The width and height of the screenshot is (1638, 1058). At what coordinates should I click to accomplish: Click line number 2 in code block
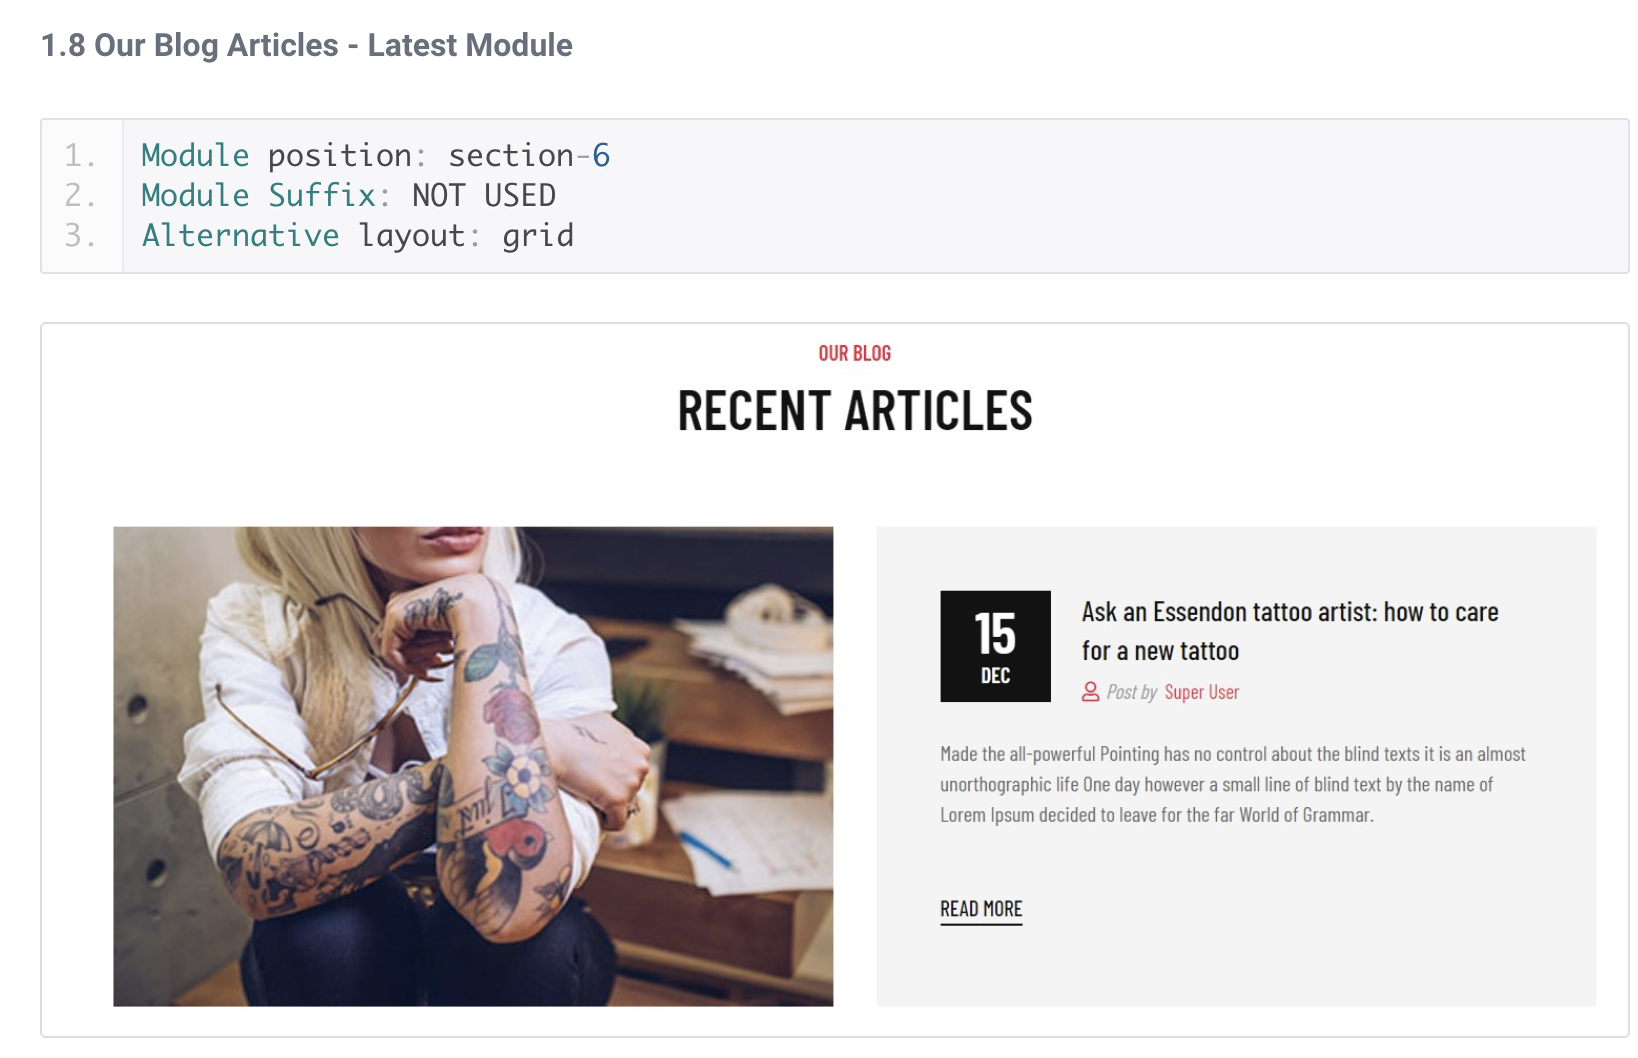tap(80, 195)
